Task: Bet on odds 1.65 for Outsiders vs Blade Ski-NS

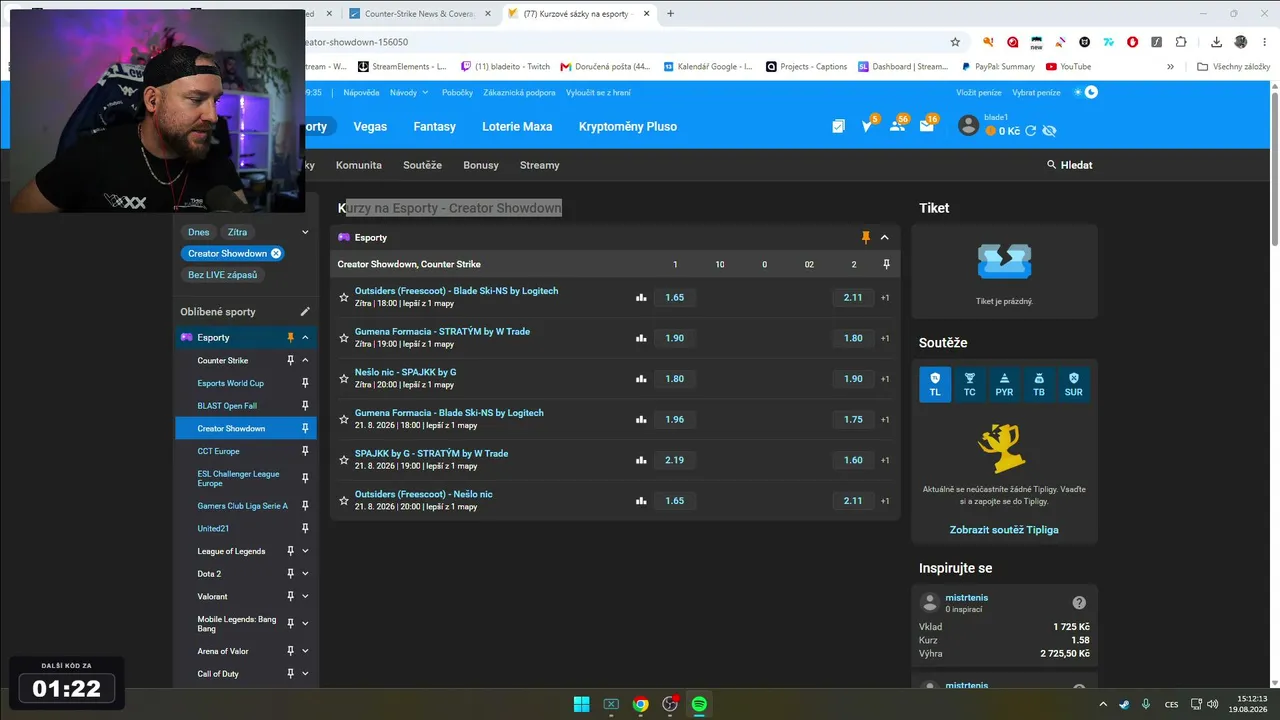Action: (675, 297)
